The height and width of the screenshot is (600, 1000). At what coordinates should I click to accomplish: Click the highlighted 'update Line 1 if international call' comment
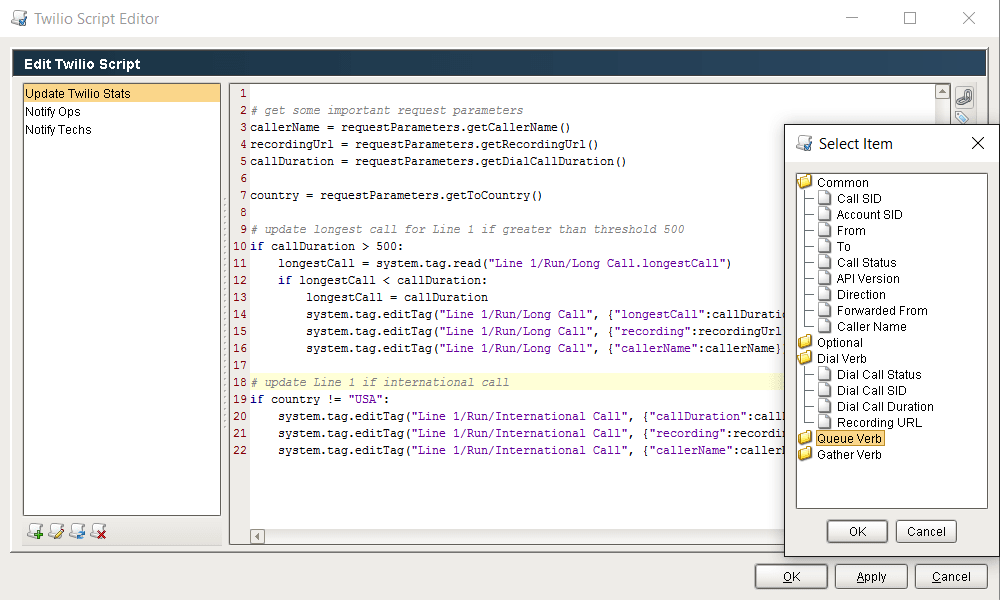(x=379, y=383)
